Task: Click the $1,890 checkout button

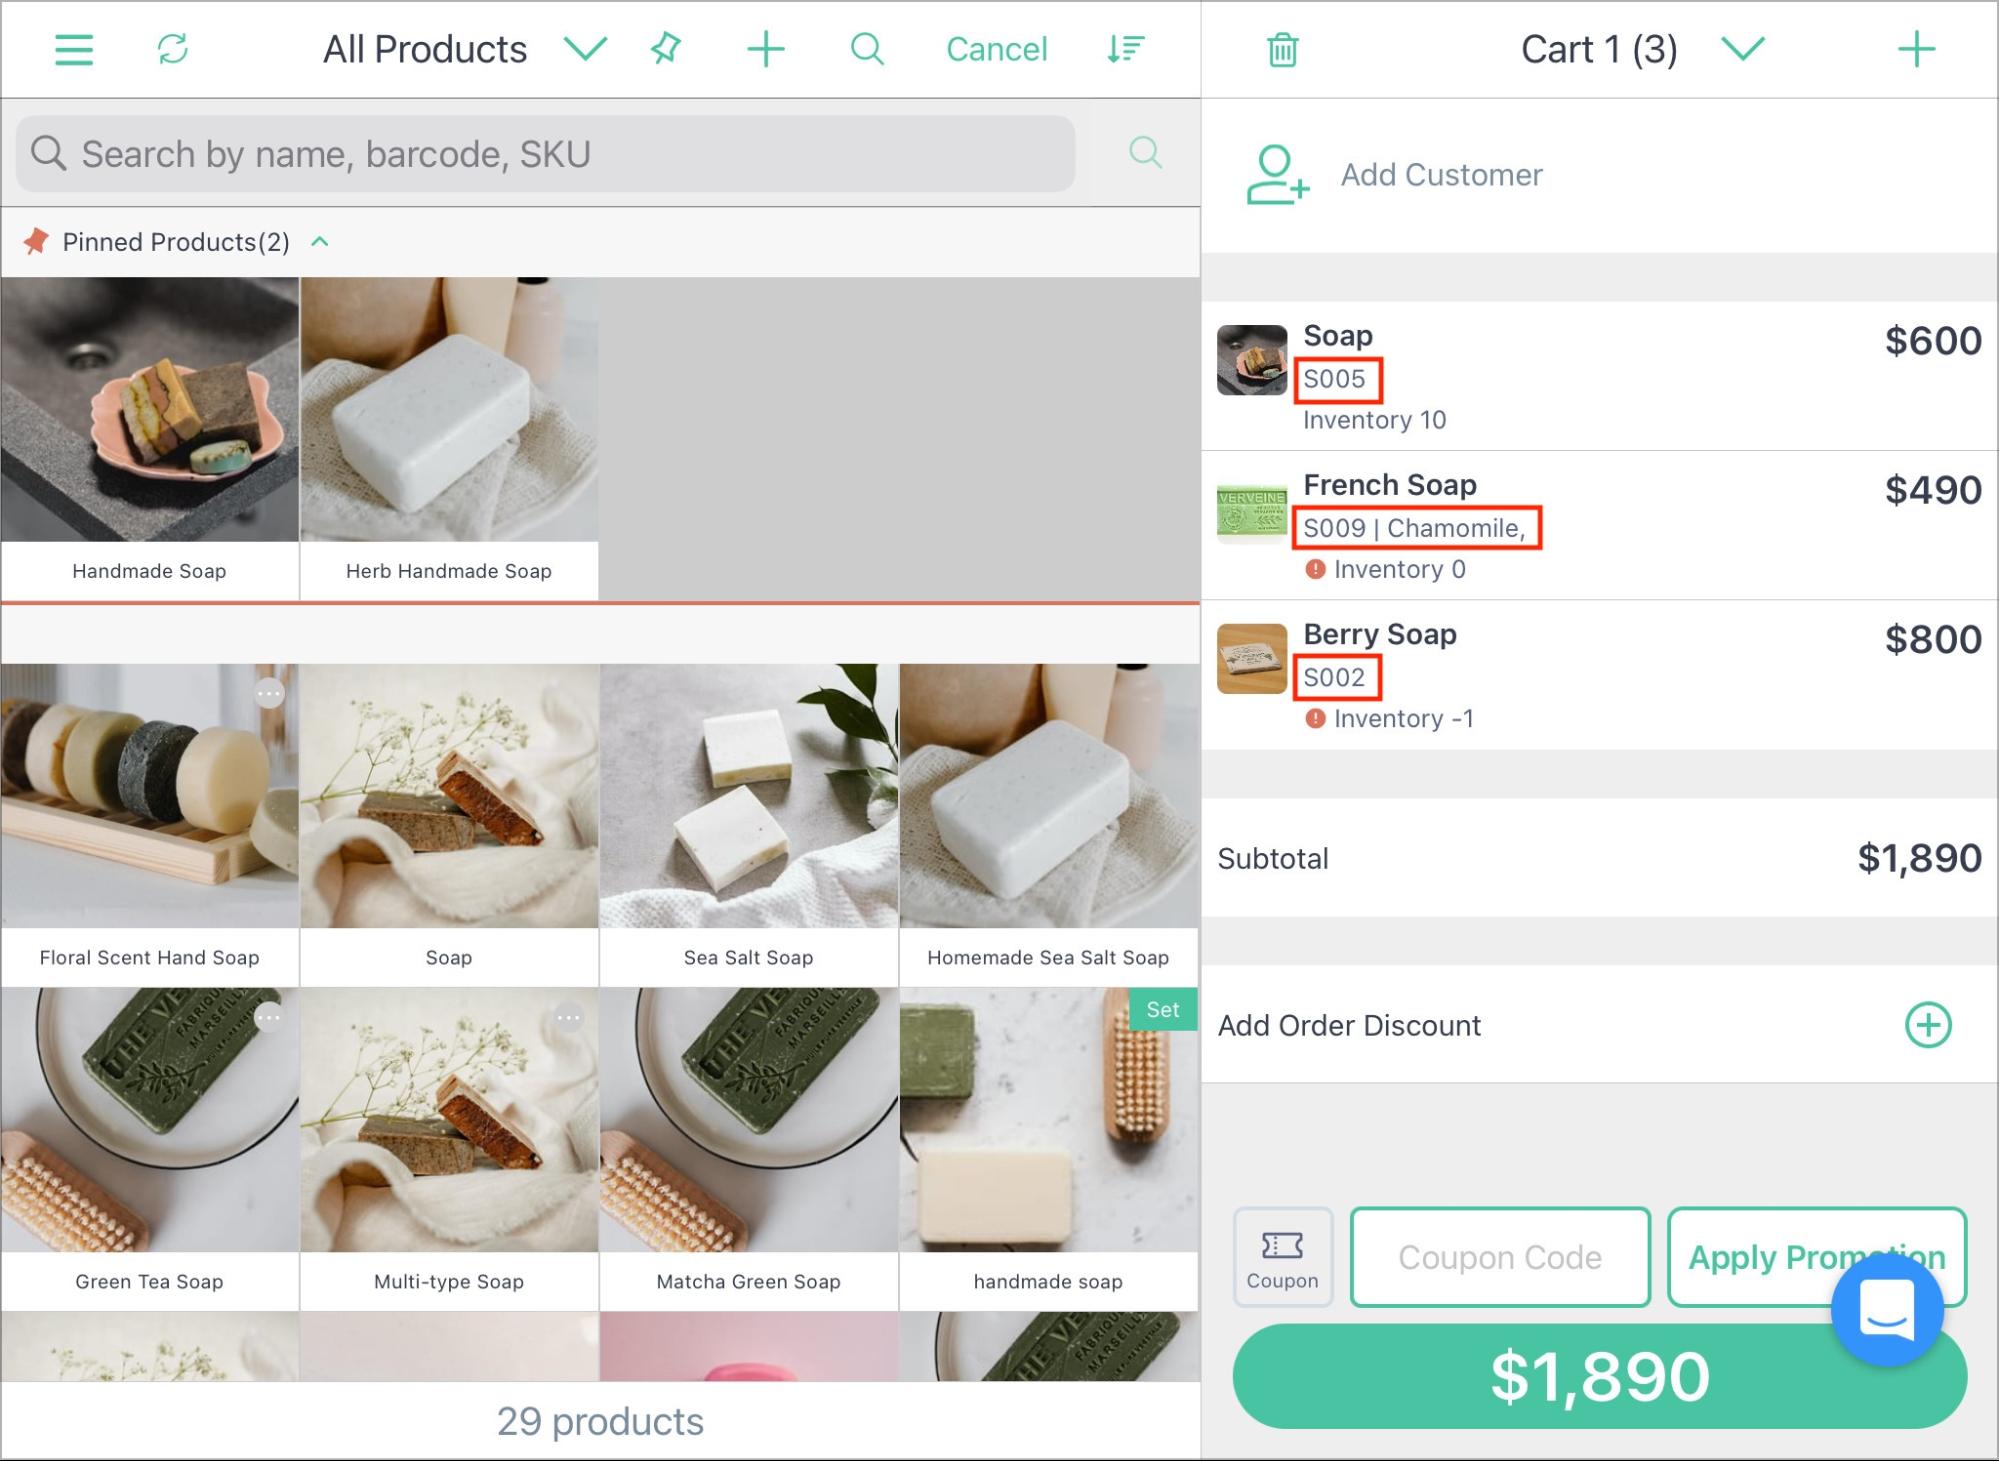Action: click(1599, 1376)
